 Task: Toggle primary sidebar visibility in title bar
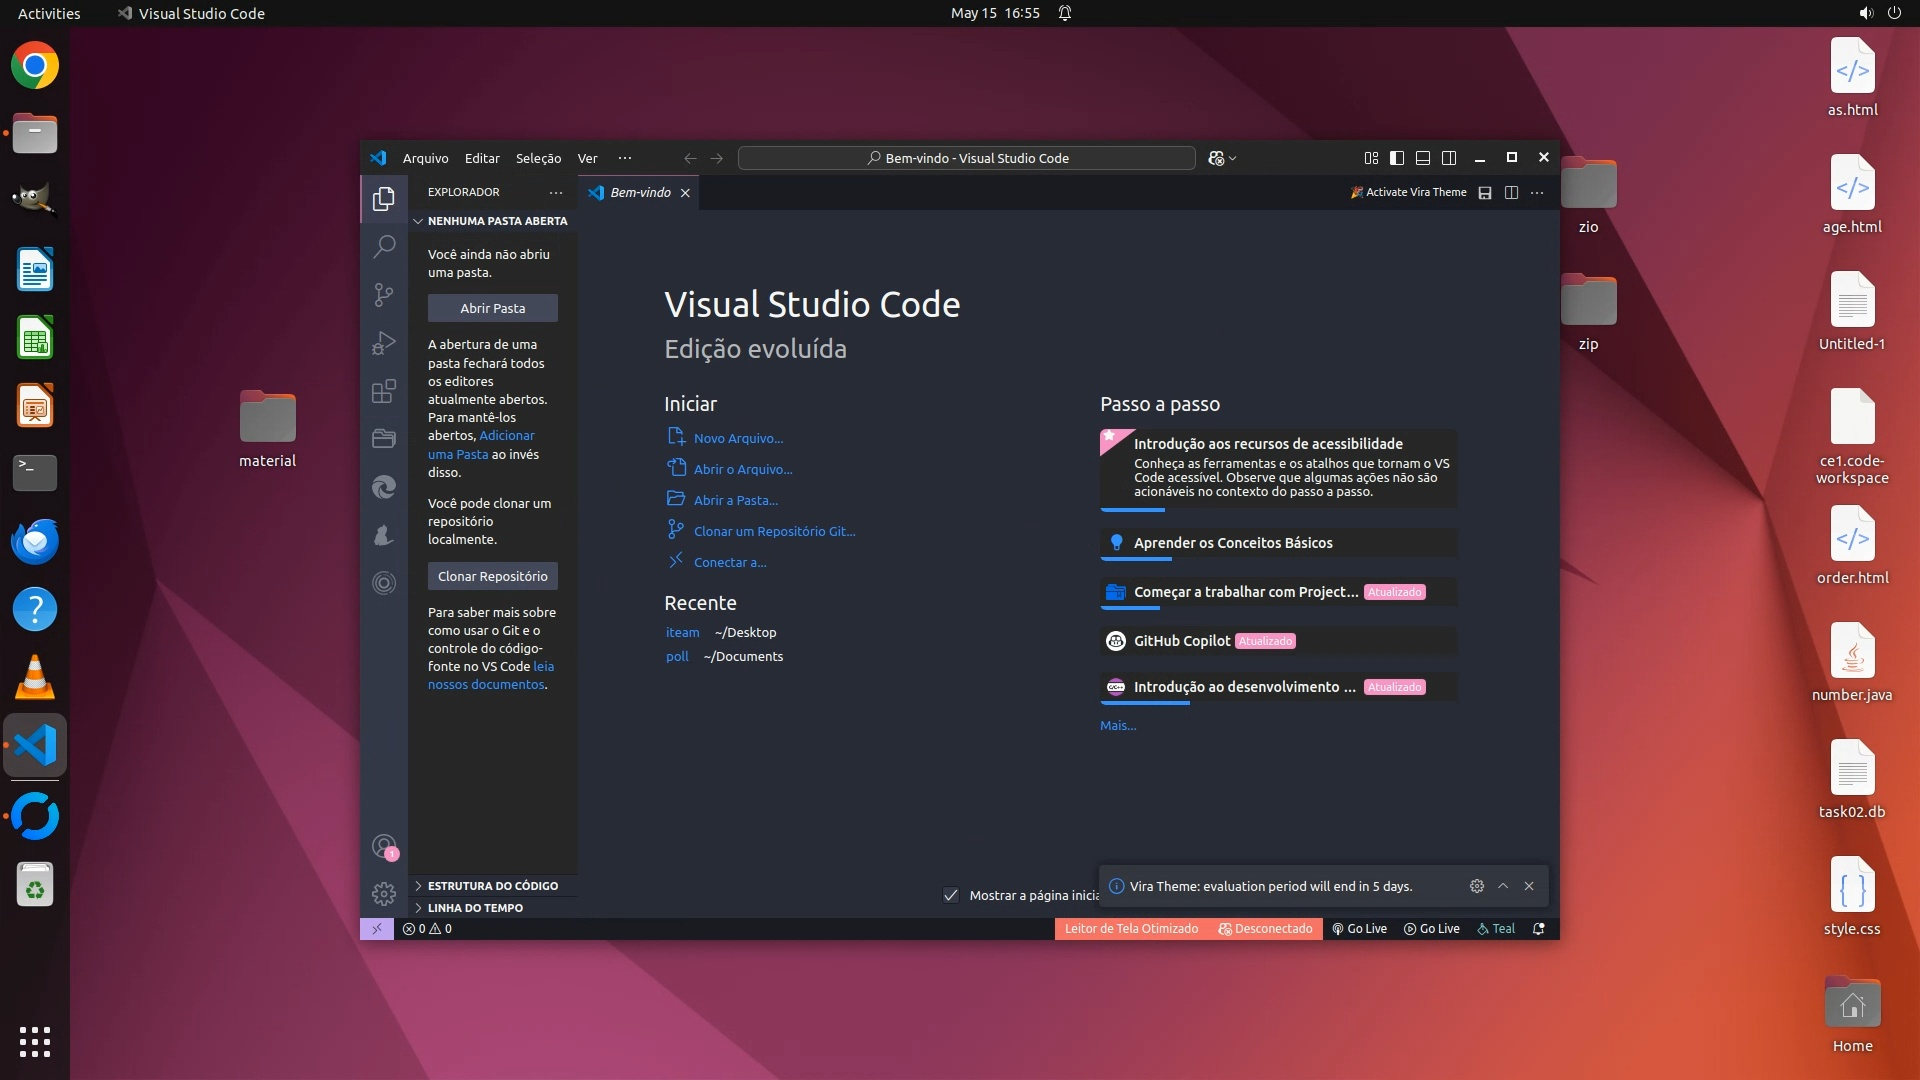1397,158
